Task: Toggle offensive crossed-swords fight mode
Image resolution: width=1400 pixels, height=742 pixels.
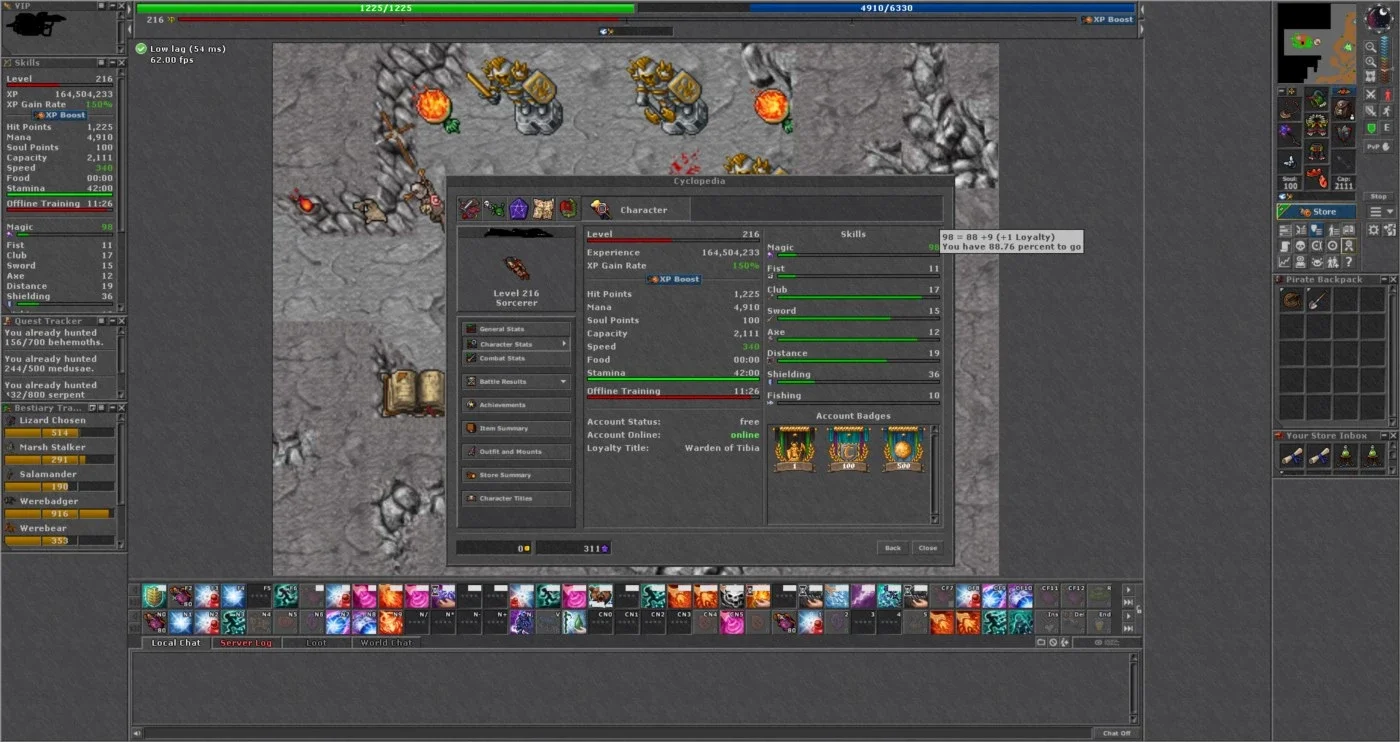Action: pyautogui.click(x=1370, y=94)
